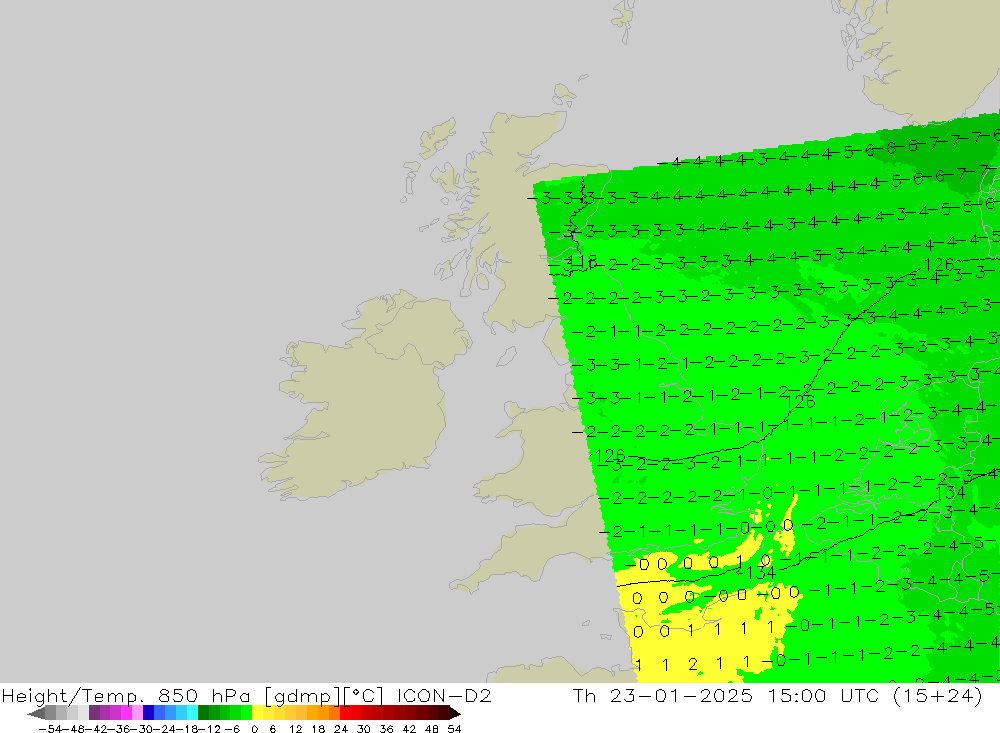Click the '0' legend label

click(x=254, y=729)
